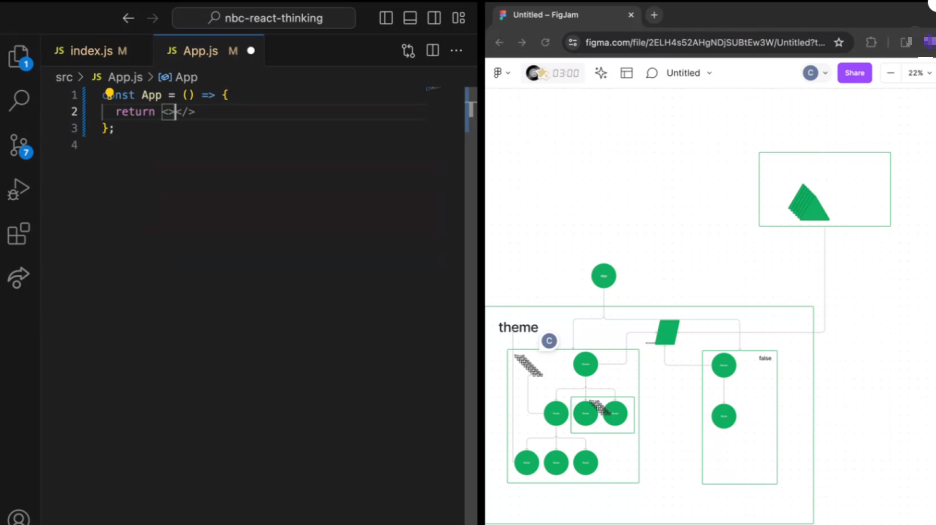Close the unsaved App.js tab dot

[x=251, y=51]
